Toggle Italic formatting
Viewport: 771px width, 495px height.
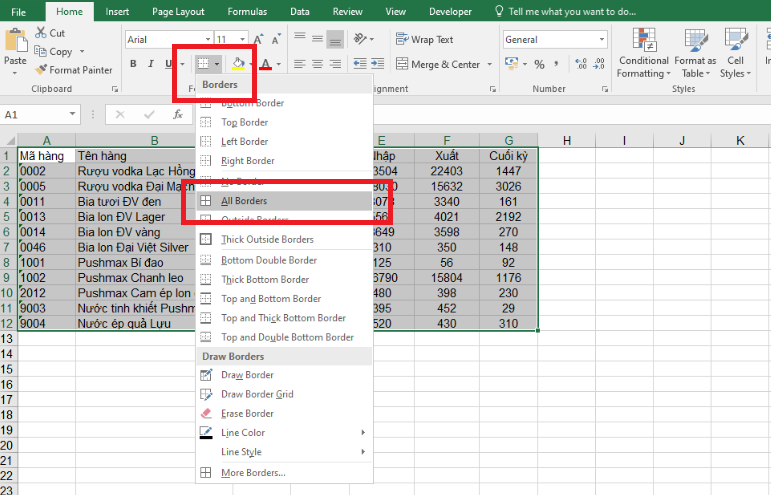pos(150,64)
